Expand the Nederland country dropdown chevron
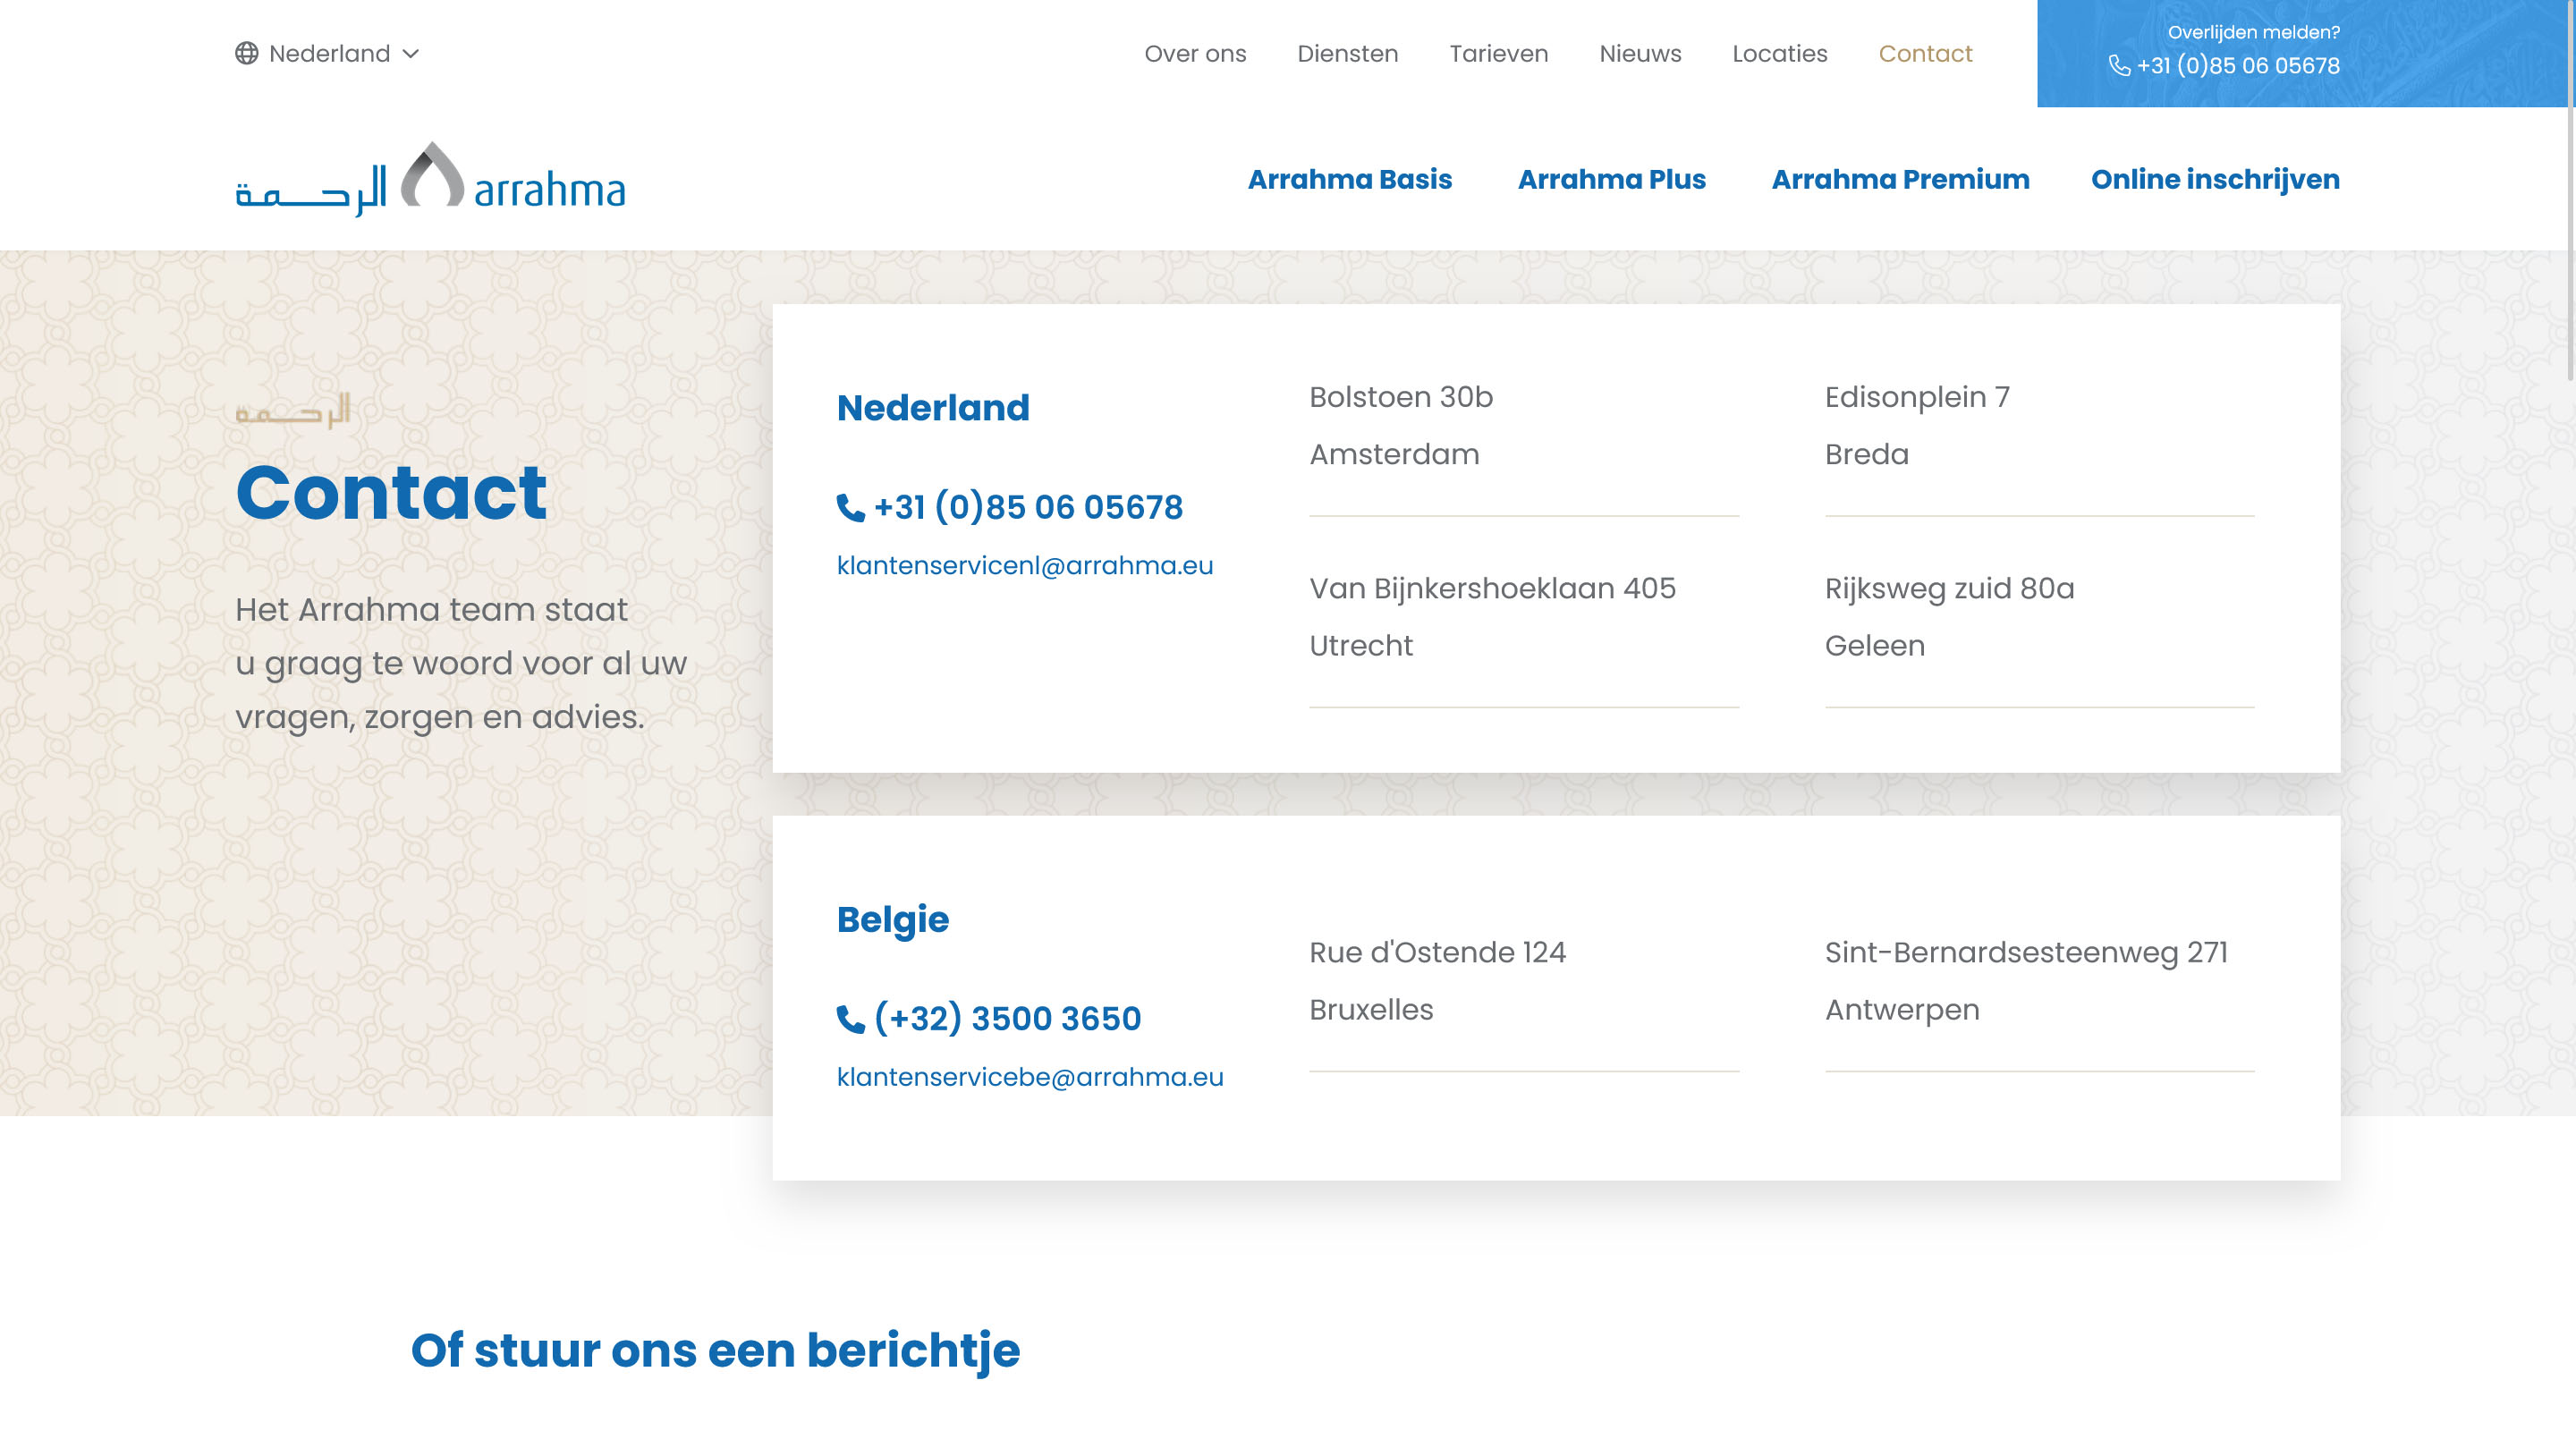 click(411, 54)
